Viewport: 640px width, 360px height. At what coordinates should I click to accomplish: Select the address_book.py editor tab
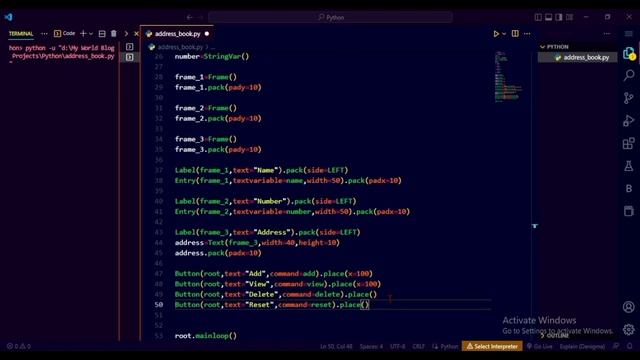click(177, 34)
